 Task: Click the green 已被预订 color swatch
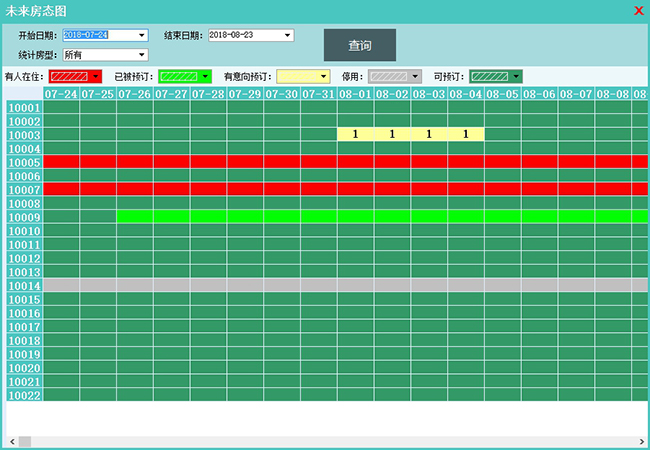point(179,76)
